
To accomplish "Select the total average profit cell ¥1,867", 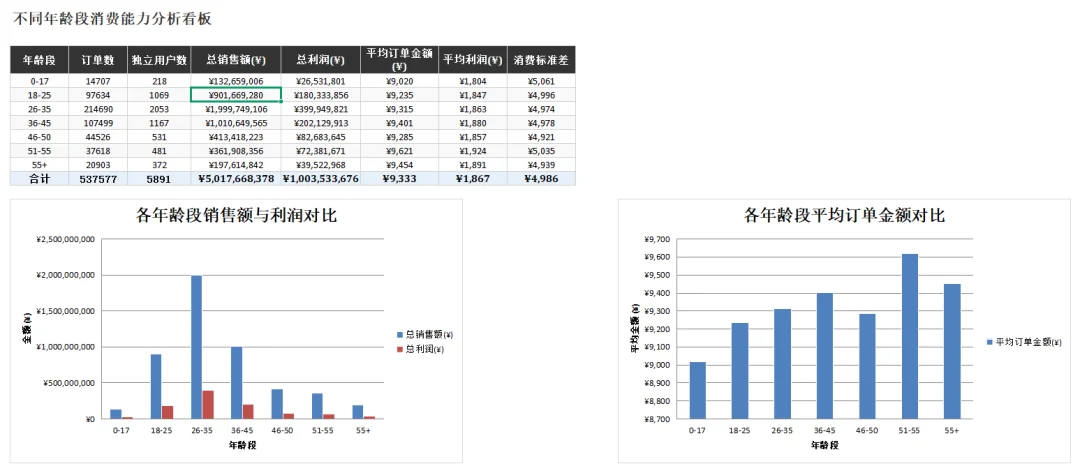I will tap(472, 179).
